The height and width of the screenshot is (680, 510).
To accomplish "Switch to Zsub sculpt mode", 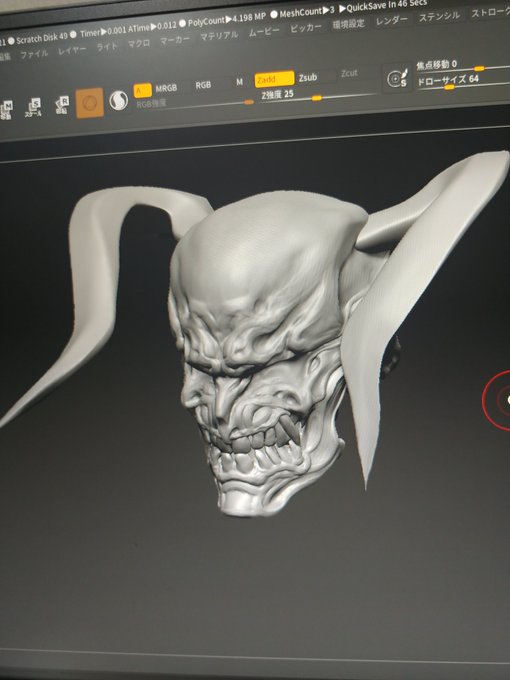I will point(308,78).
